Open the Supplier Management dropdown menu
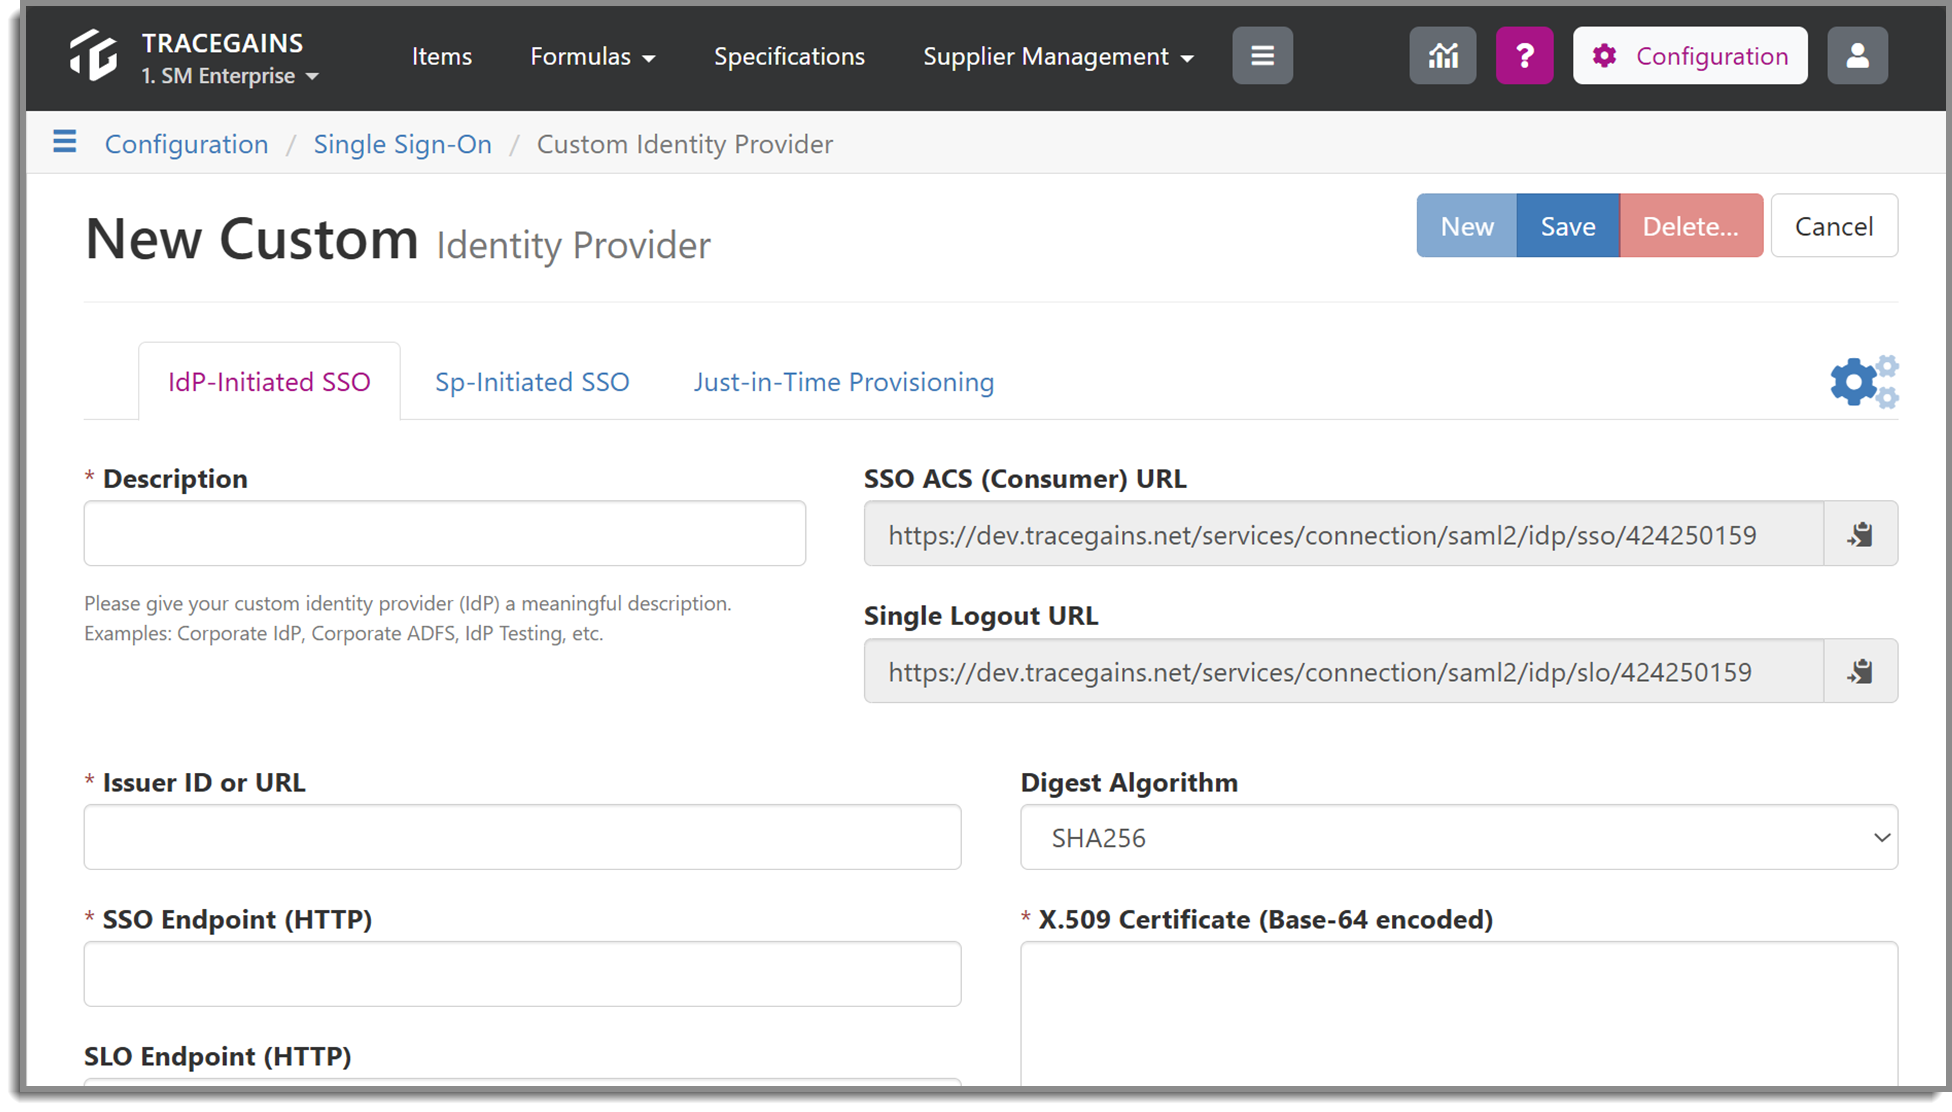Screen dimensions: 1952x1112 pyautogui.click(x=1058, y=57)
